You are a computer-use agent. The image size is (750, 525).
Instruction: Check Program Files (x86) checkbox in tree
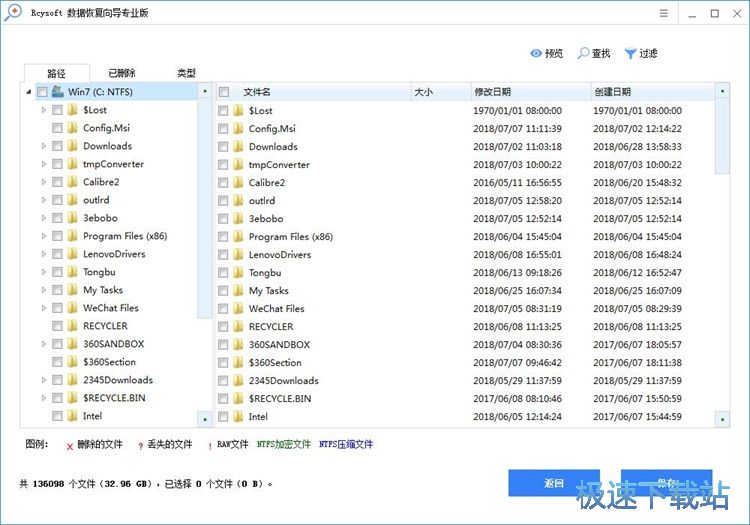57,236
